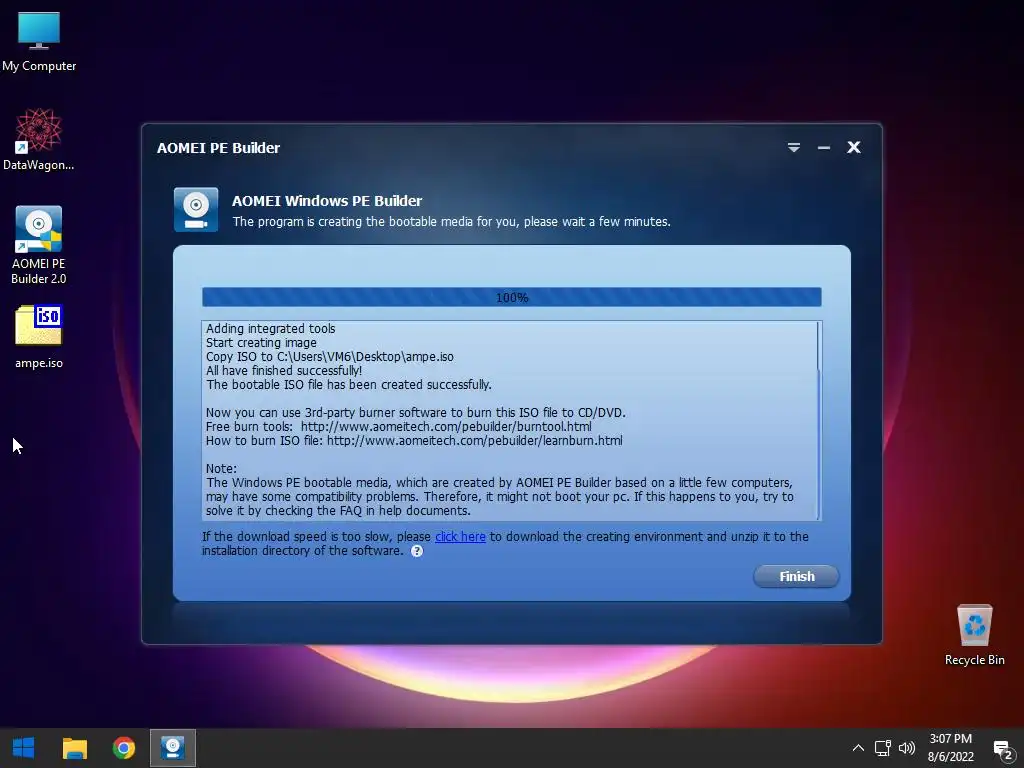
Task: Launch AOMEI PE Builder 2.0 shortcut
Action: [x=39, y=245]
